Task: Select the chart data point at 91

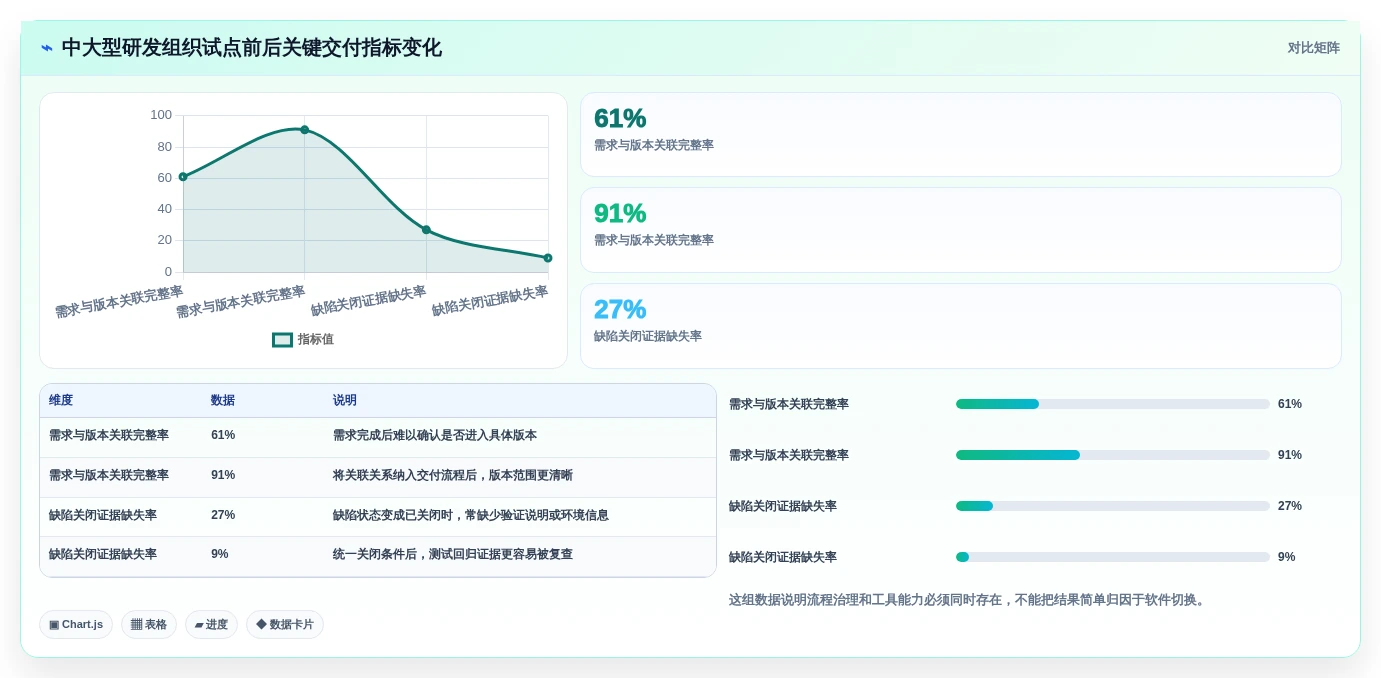Action: 305,130
